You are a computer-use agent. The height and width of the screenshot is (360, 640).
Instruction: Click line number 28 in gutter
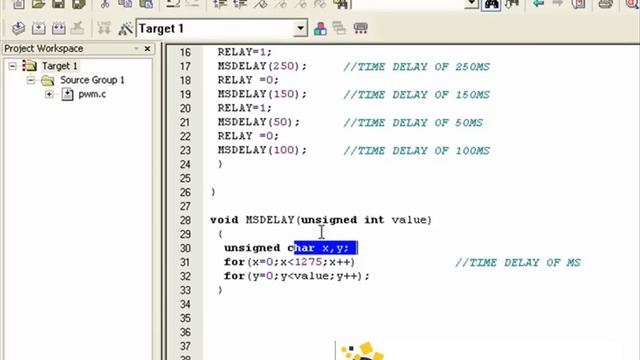(x=185, y=220)
